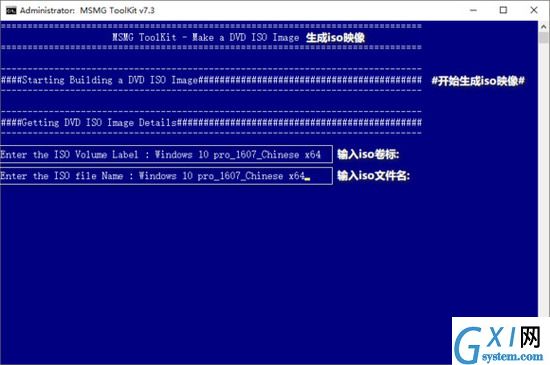The image size is (550, 365).
Task: Click the '输入iso卷标:' annotation text
Action: (368, 154)
